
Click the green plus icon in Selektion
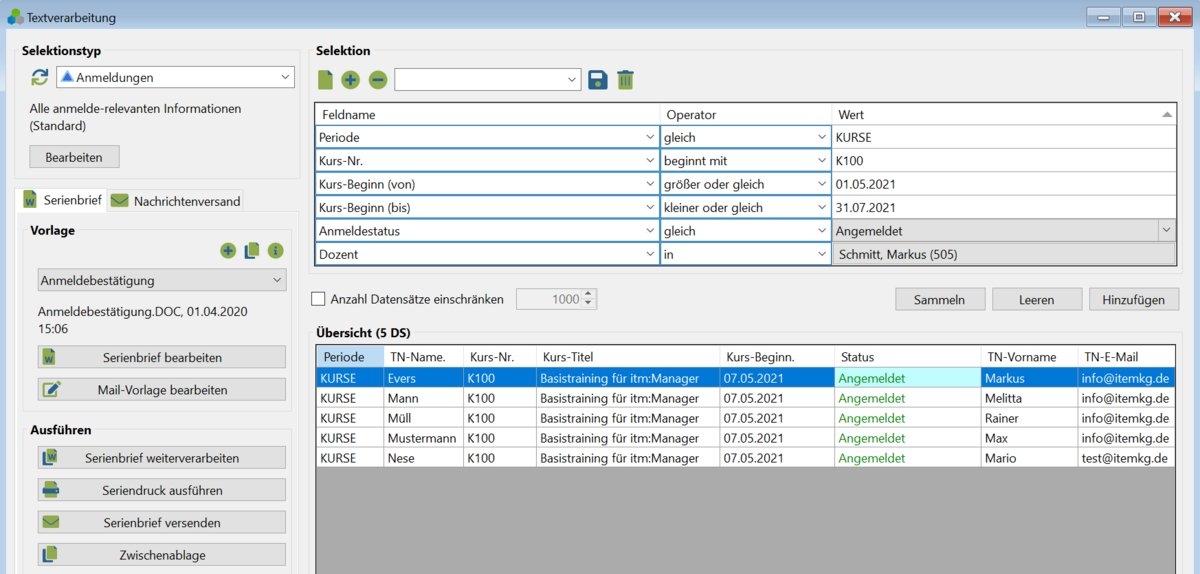(x=350, y=80)
